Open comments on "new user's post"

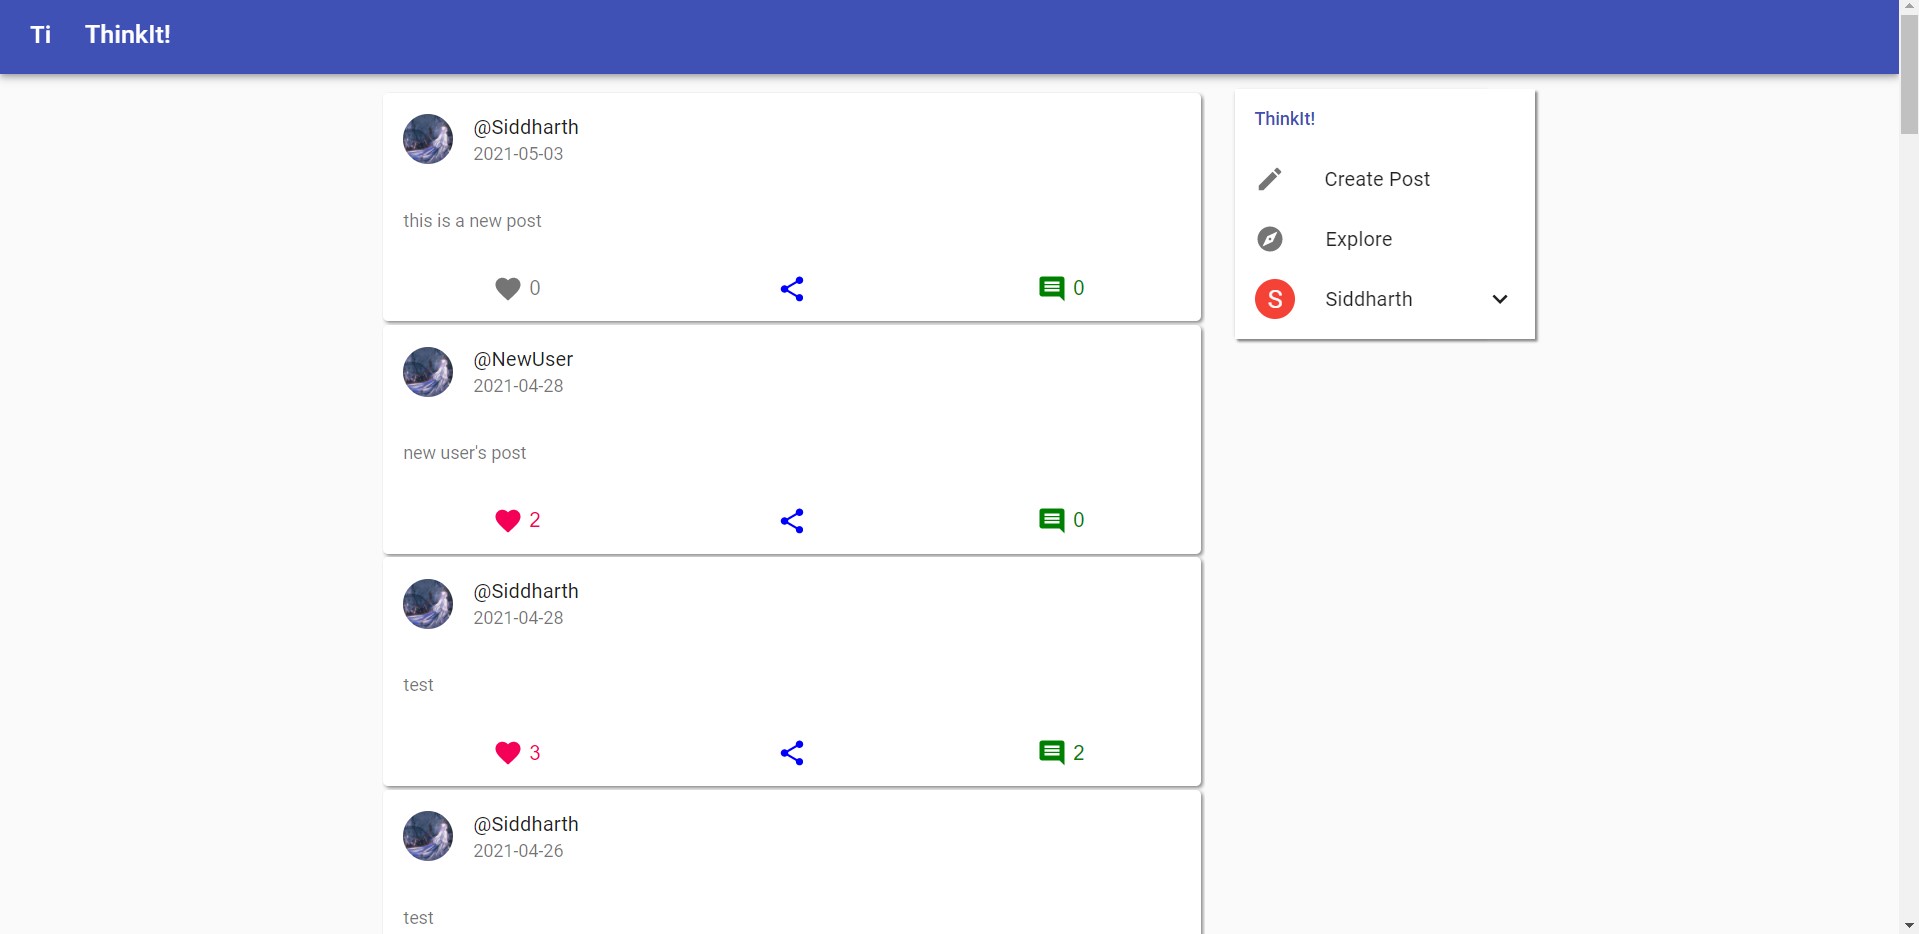1052,520
